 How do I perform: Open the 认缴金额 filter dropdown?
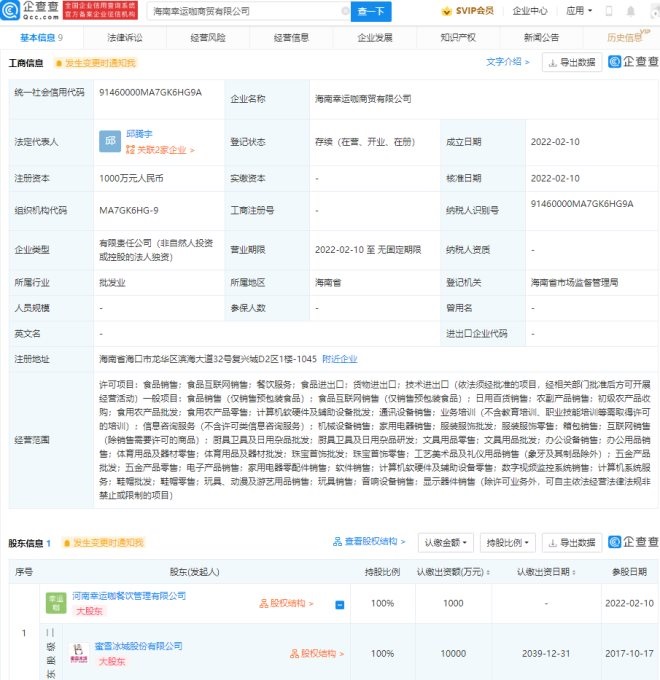point(446,543)
